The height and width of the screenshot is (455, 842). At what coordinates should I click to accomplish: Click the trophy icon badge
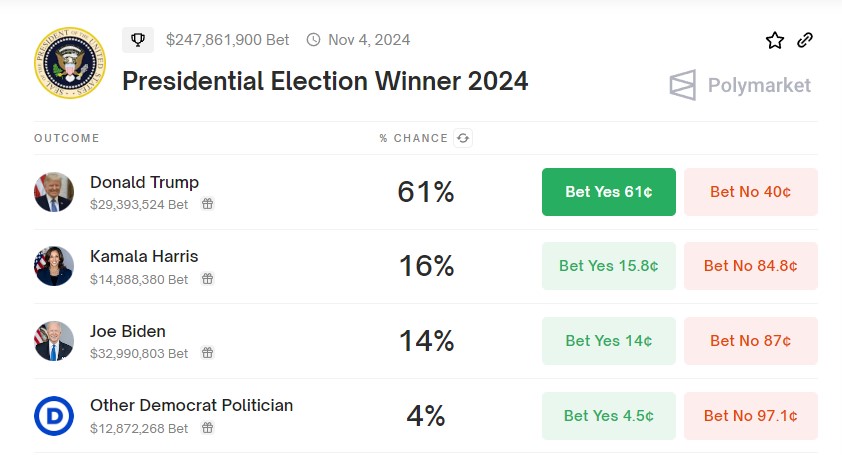(x=138, y=40)
